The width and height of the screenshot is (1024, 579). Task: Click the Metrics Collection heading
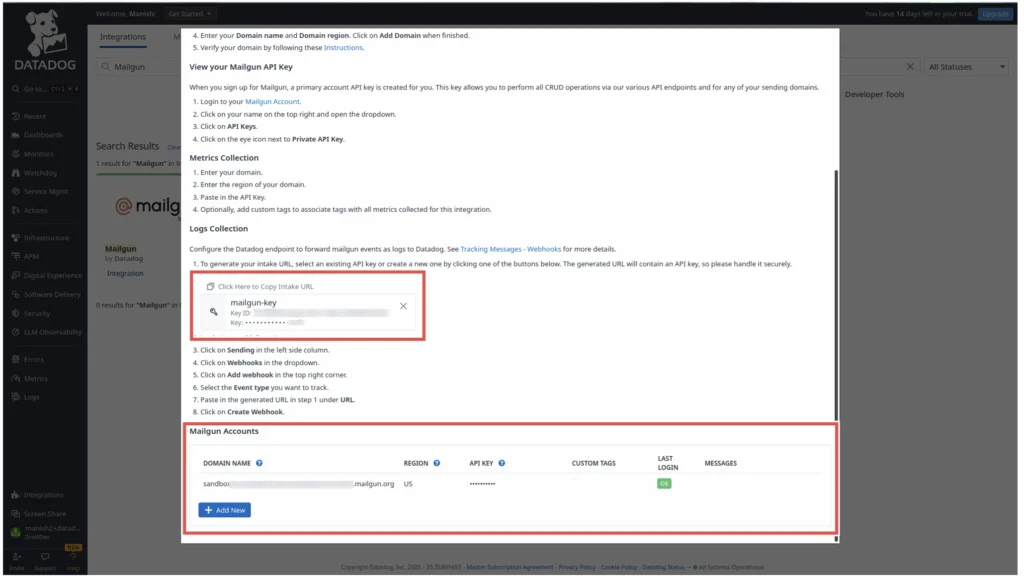point(224,158)
